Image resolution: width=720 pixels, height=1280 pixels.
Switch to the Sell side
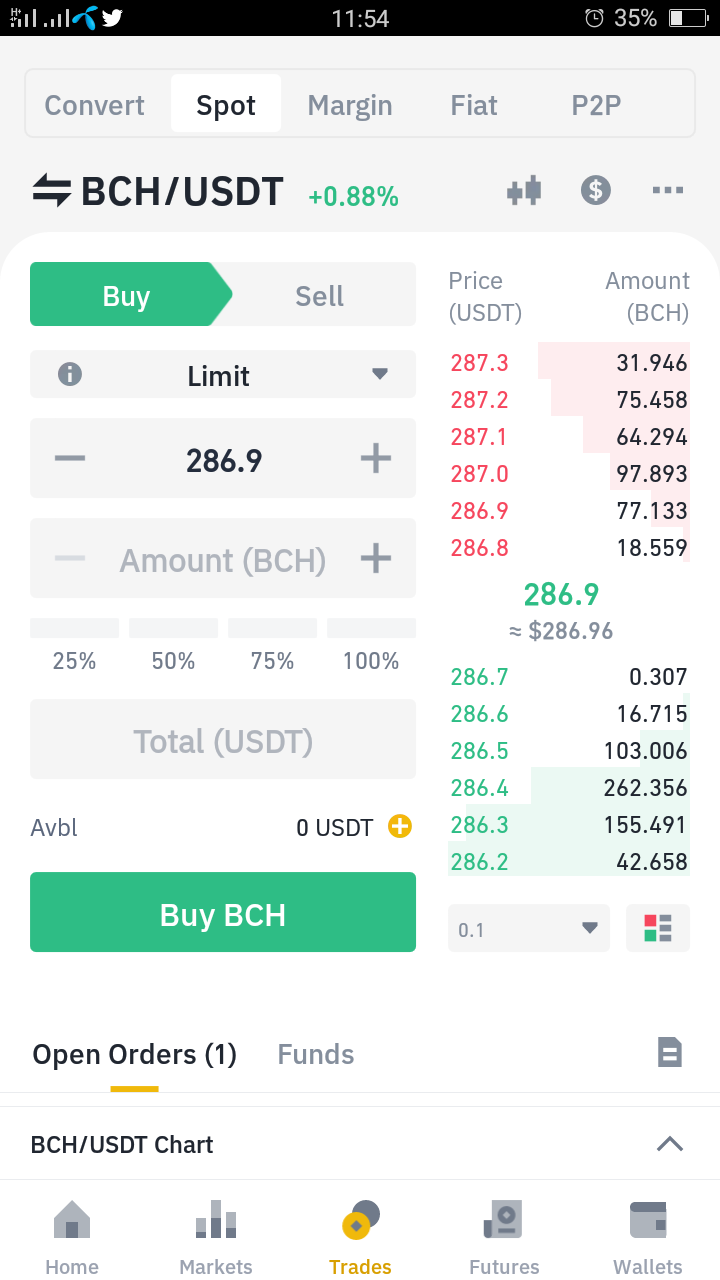pos(319,295)
